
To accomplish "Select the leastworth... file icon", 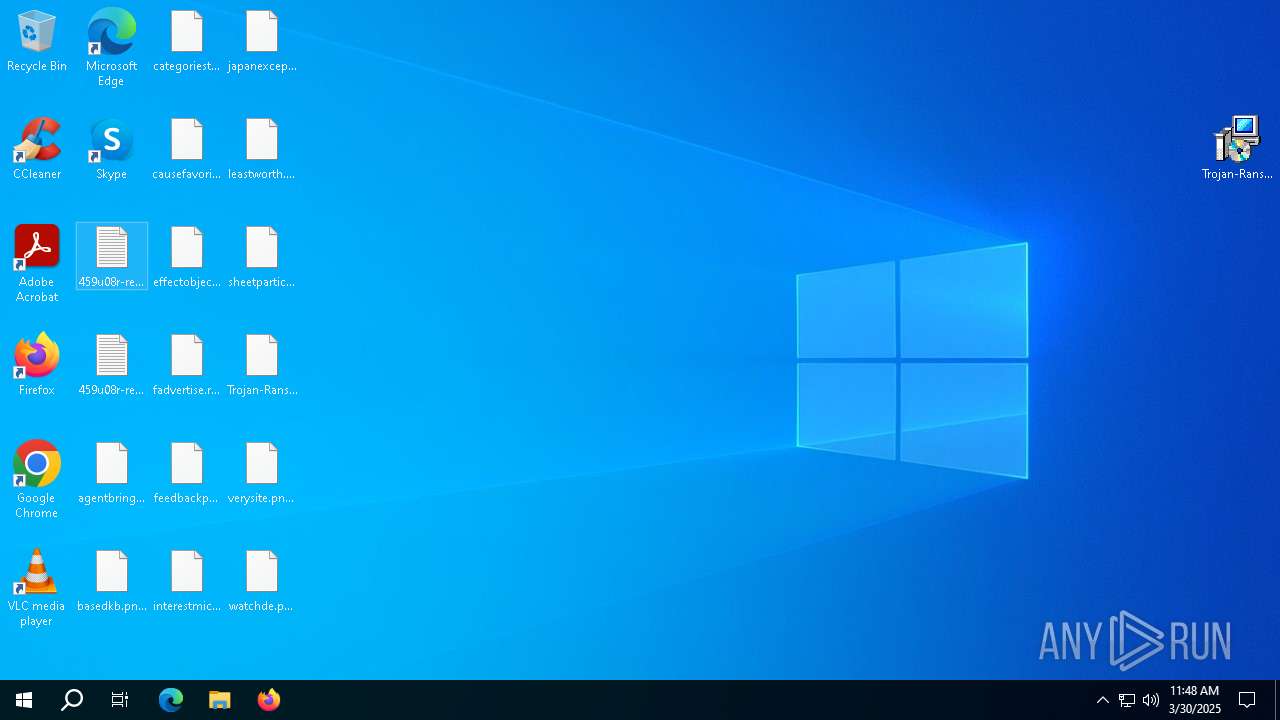I will click(262, 150).
